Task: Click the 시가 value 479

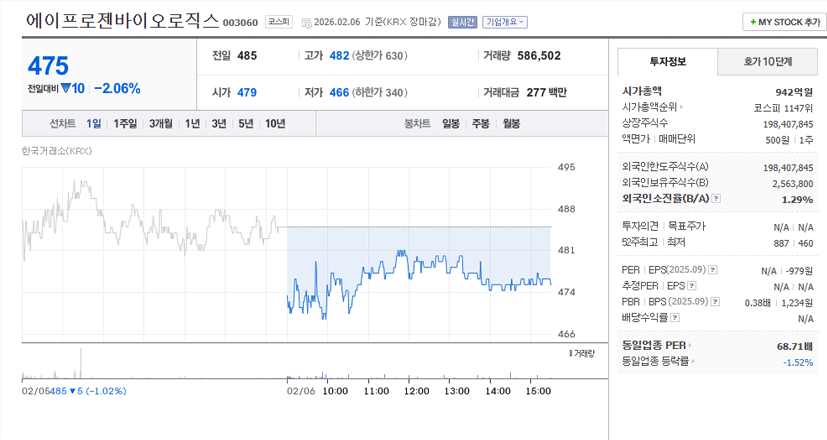Action: click(247, 92)
